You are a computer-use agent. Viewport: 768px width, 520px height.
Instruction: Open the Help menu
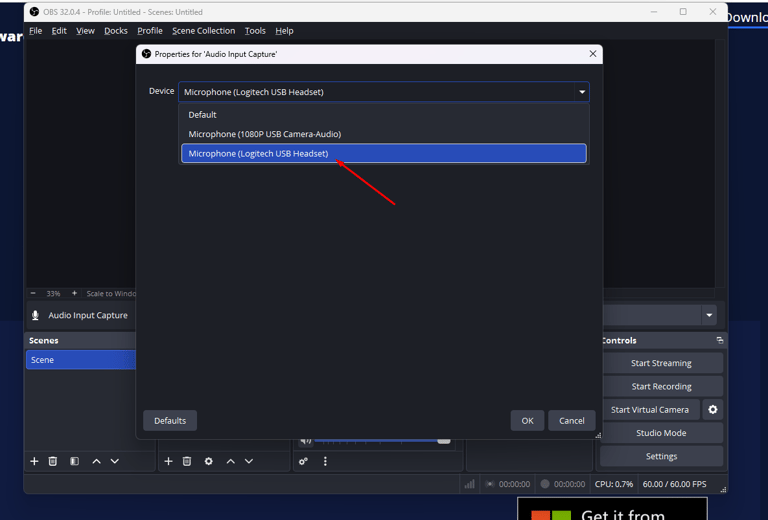[284, 31]
